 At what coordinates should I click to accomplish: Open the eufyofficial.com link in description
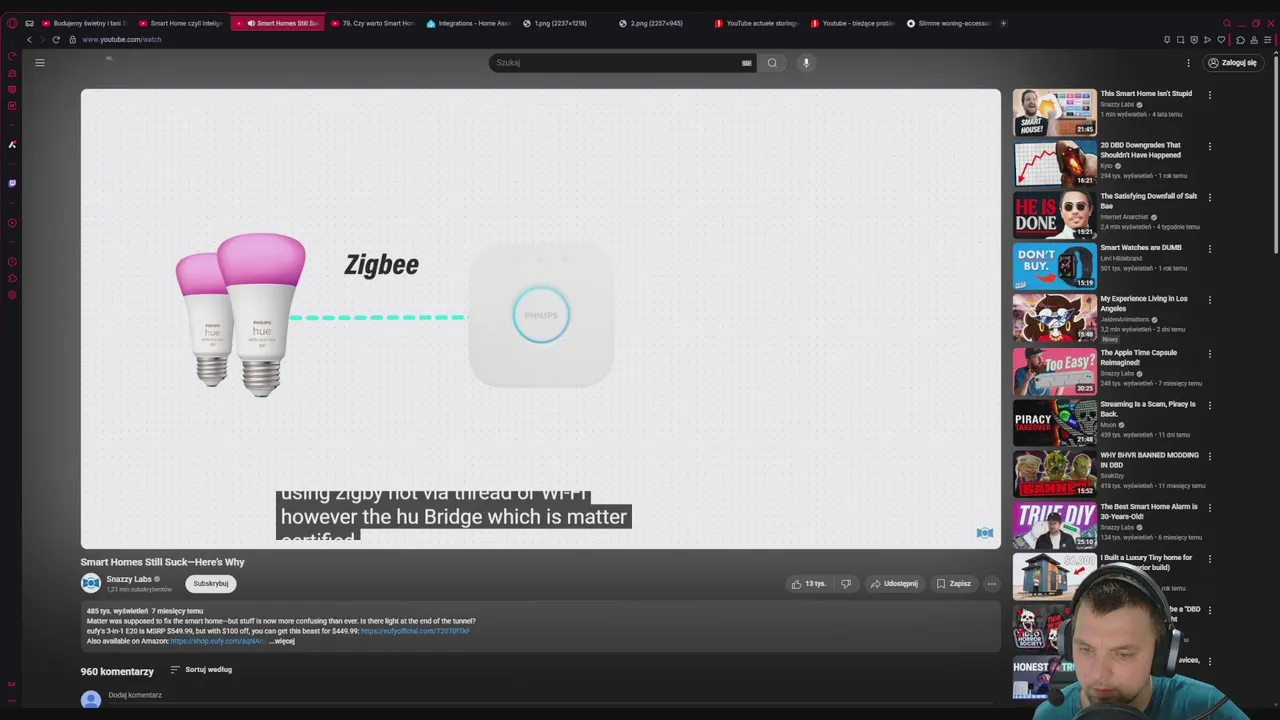tap(415, 631)
